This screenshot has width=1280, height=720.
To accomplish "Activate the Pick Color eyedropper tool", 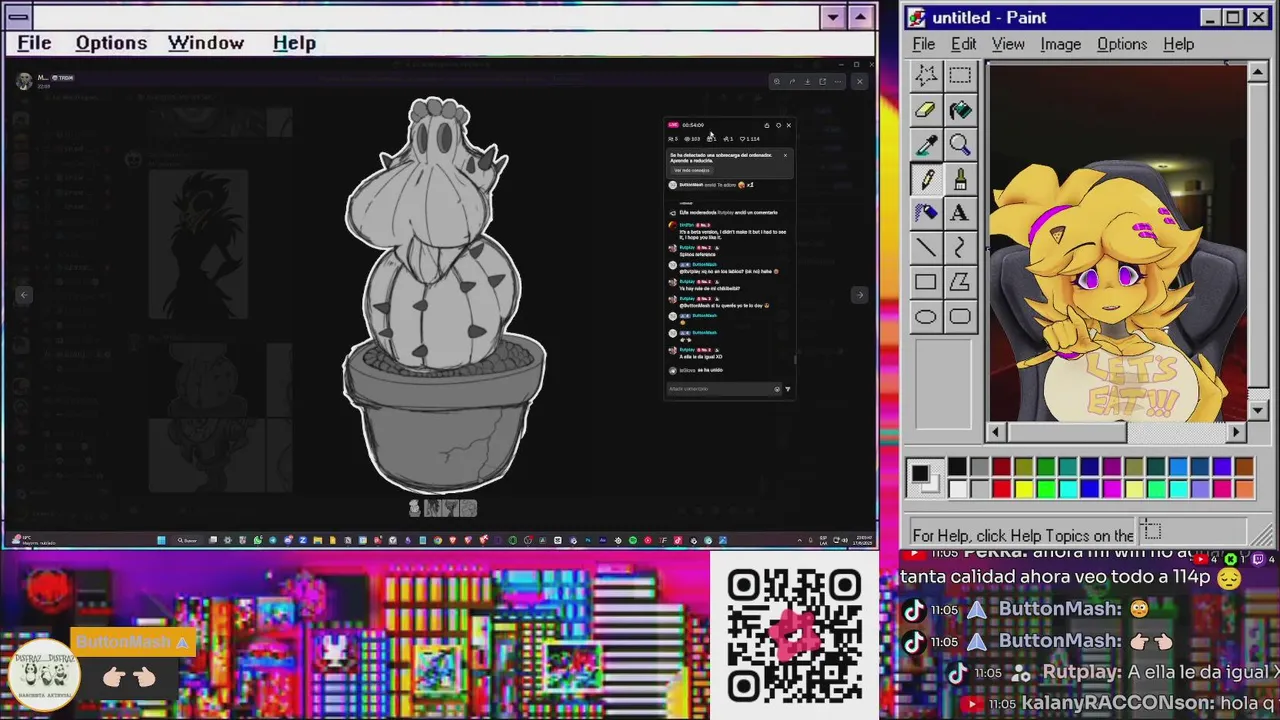I will [926, 145].
